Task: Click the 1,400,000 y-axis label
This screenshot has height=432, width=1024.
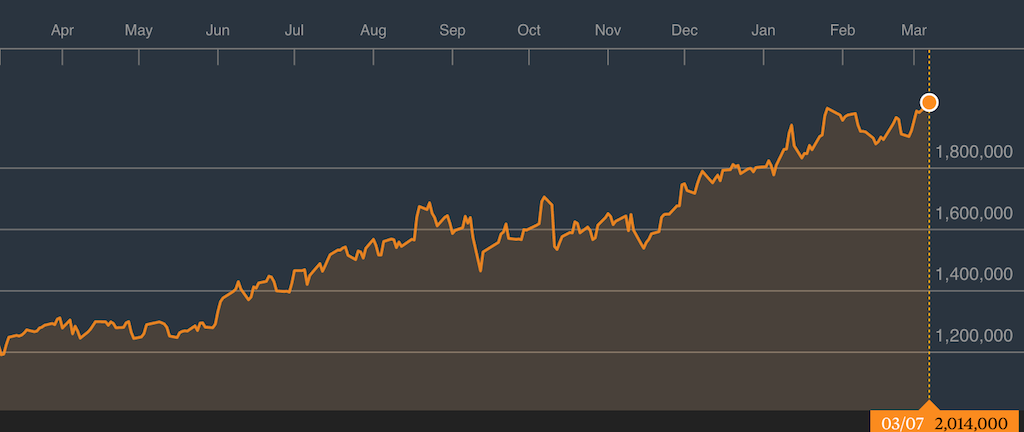Action: [973, 274]
